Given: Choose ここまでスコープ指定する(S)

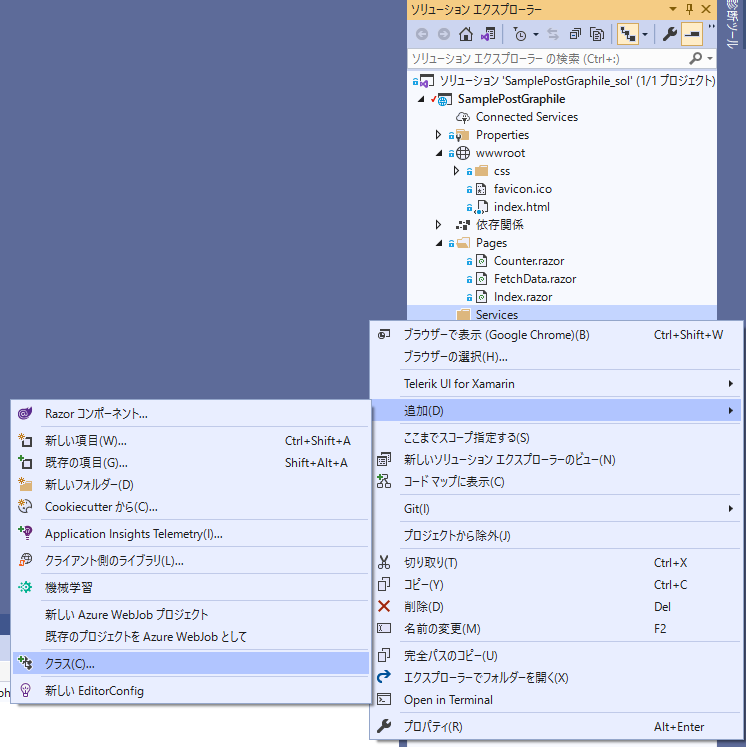Looking at the screenshot, I should tap(555, 438).
